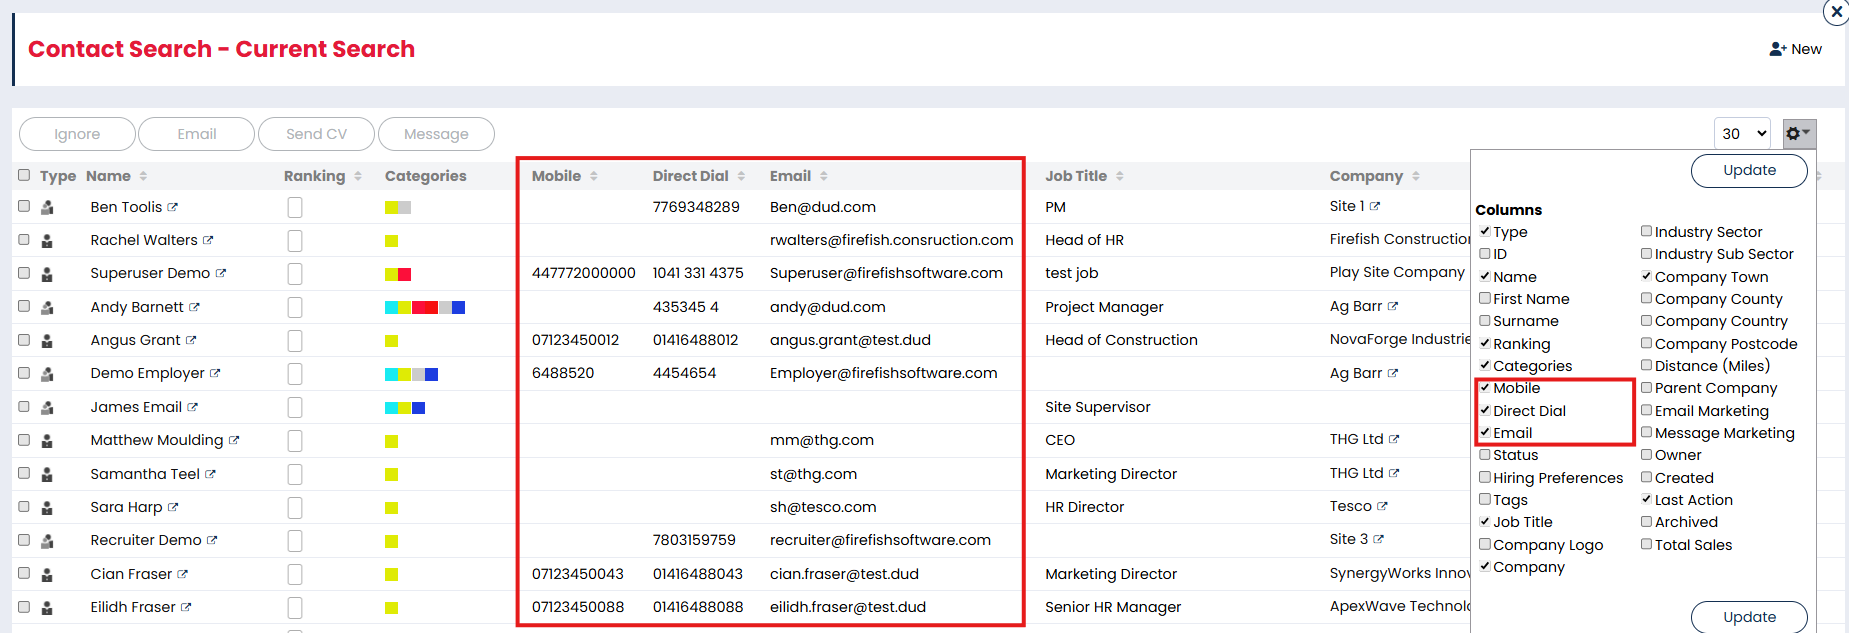The image size is (1849, 633).
Task: Open Recruiter Demo external link icon
Action: (x=212, y=540)
